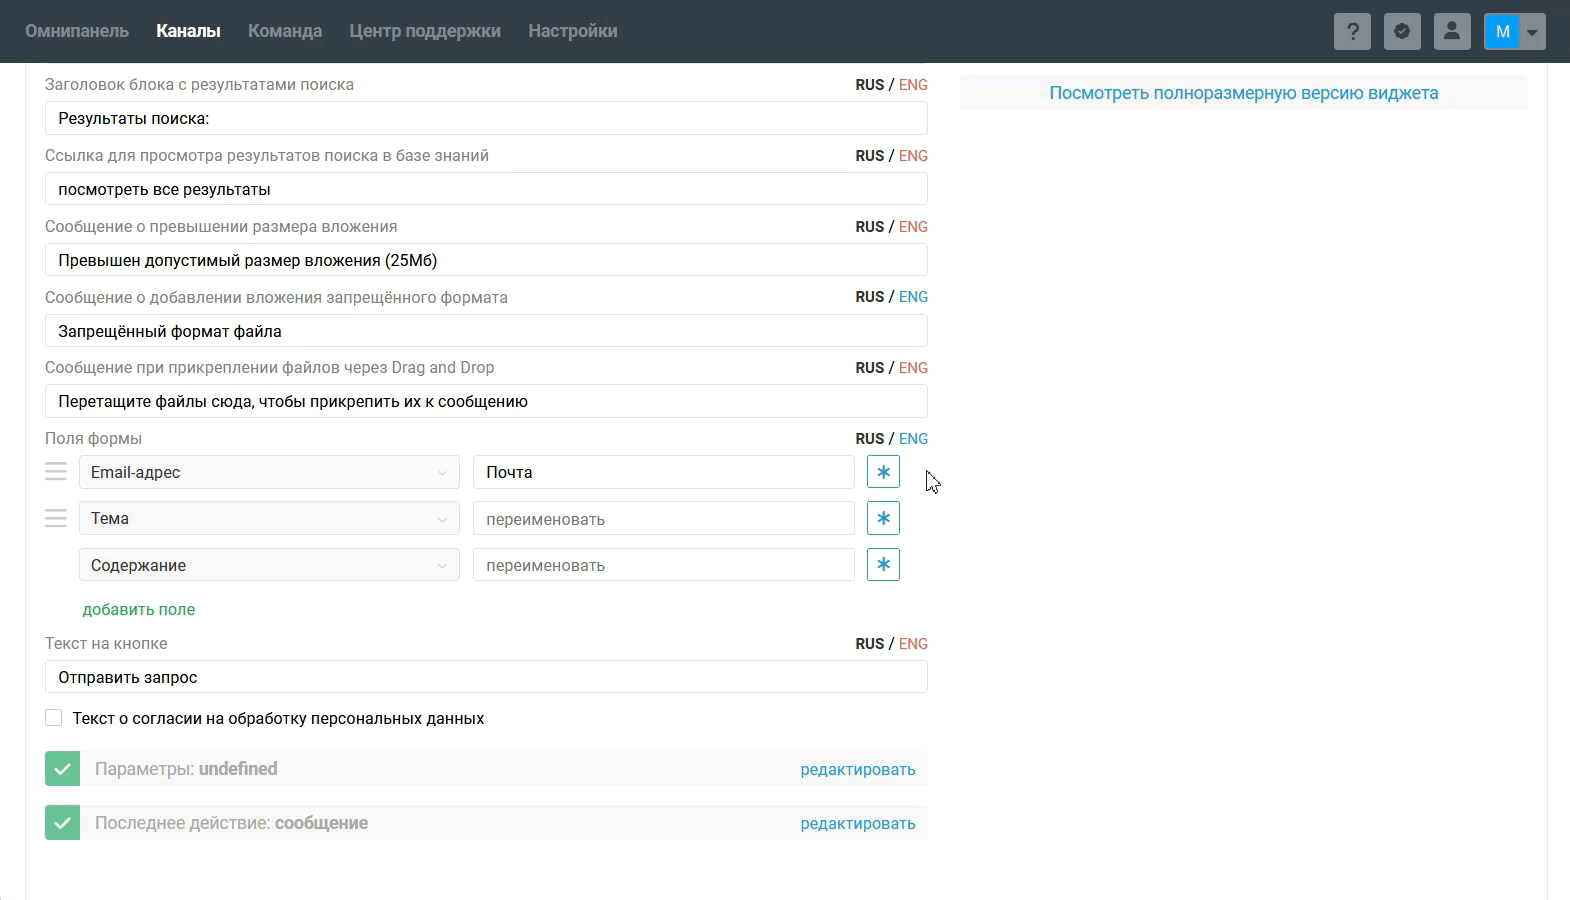This screenshot has width=1570, height=900.
Task: Enable personal data consent text checkbox
Action: point(54,718)
